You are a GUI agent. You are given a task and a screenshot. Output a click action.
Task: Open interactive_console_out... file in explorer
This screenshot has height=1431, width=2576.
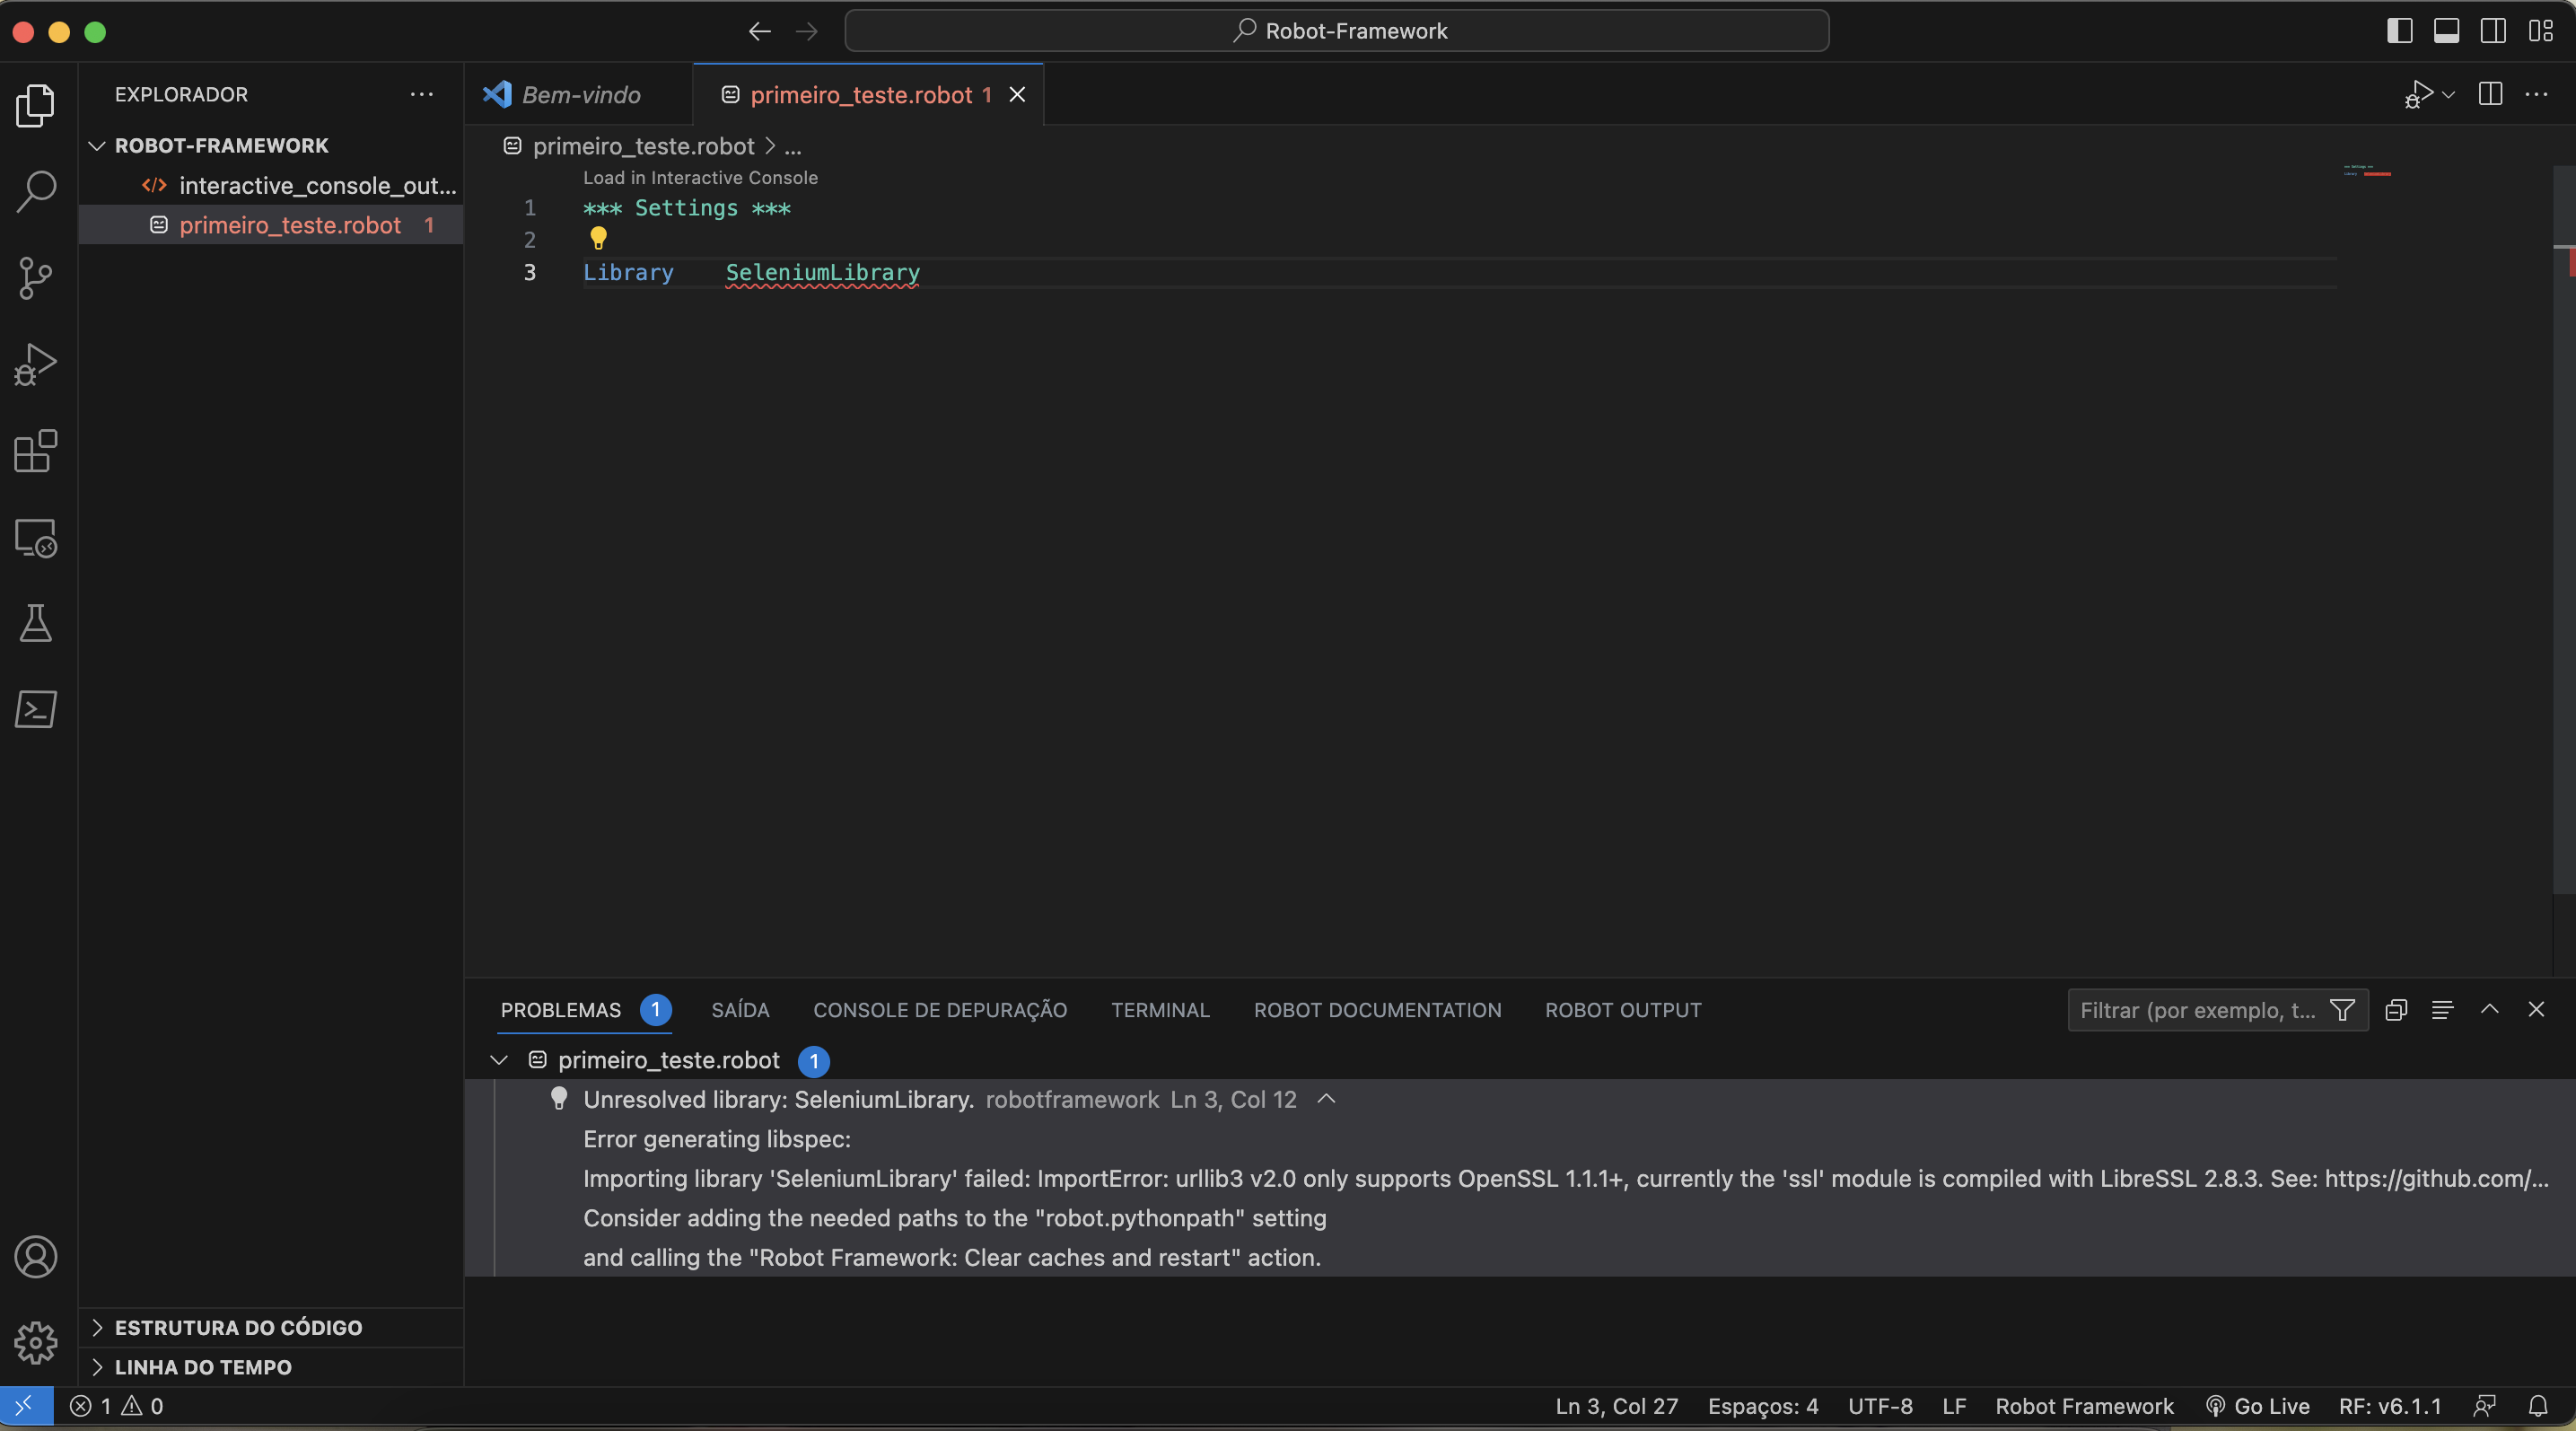[270, 185]
